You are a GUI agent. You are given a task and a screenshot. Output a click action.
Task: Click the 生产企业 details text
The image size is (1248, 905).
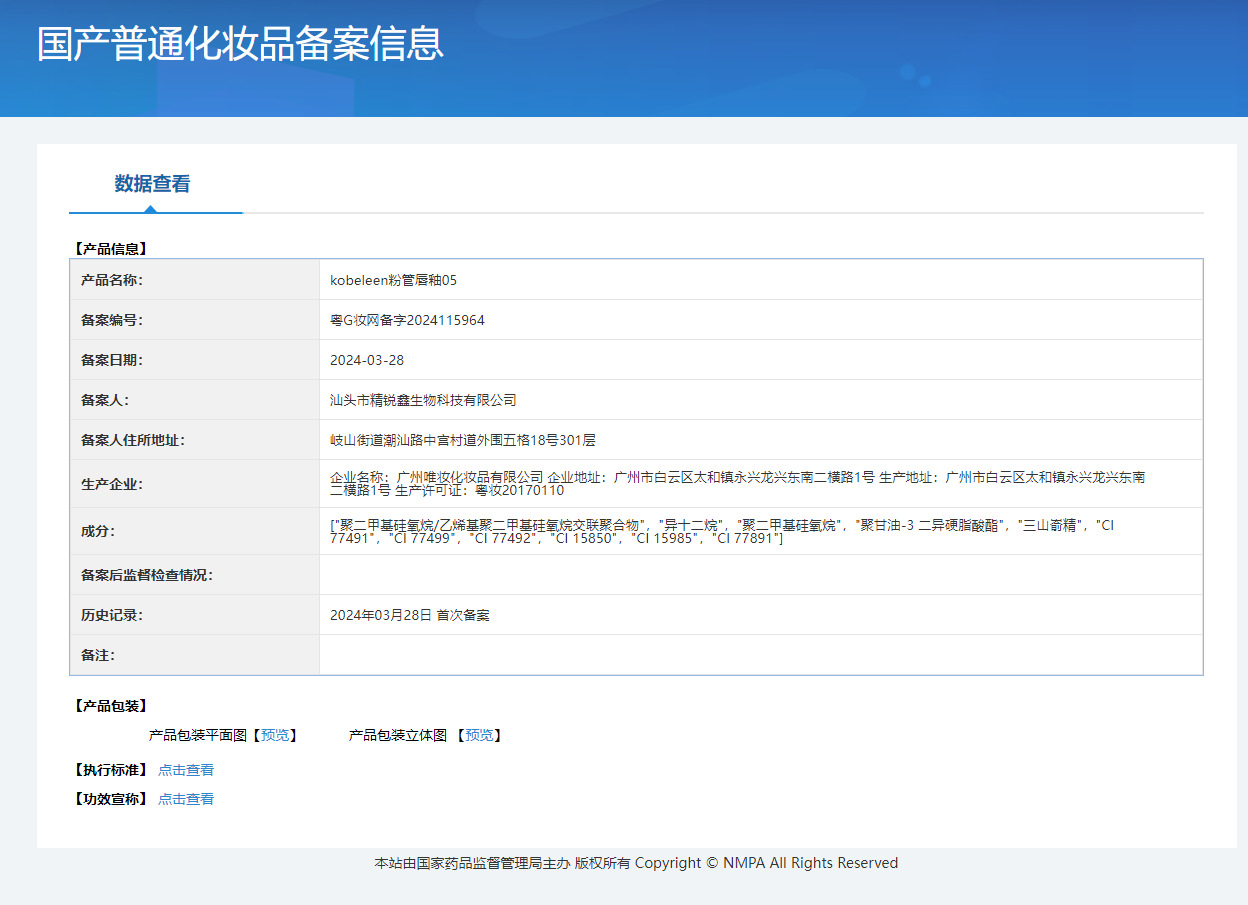(737, 484)
